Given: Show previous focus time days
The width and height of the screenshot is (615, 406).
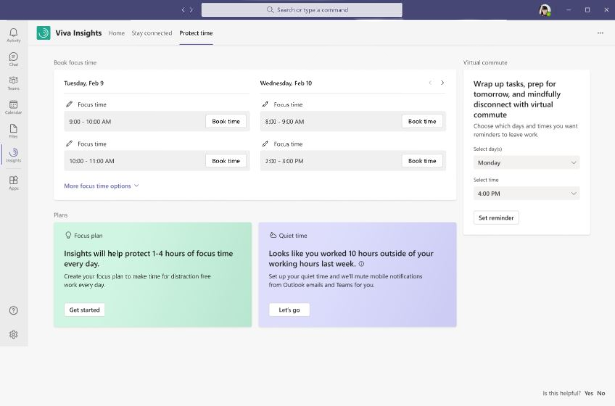Looking at the screenshot, I should pyautogui.click(x=430, y=83).
